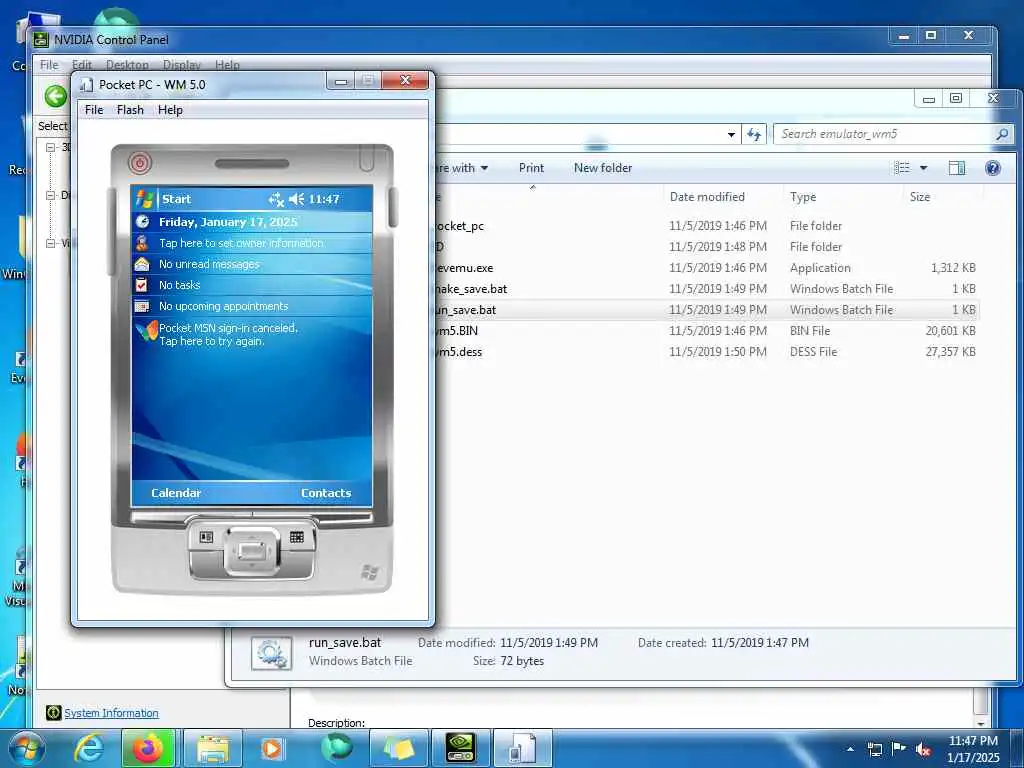Tap No unread messages text
This screenshot has width=1024, height=768.
click(209, 264)
